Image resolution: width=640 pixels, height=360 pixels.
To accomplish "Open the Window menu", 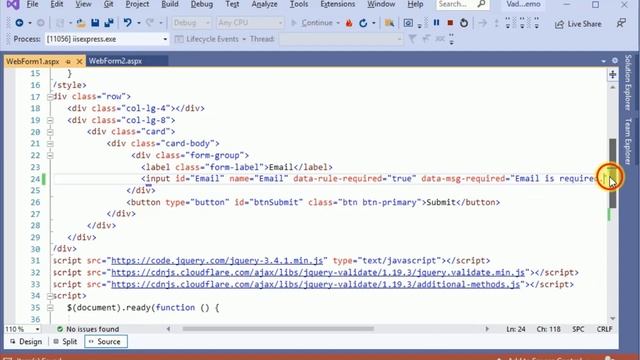I will coord(381,4).
